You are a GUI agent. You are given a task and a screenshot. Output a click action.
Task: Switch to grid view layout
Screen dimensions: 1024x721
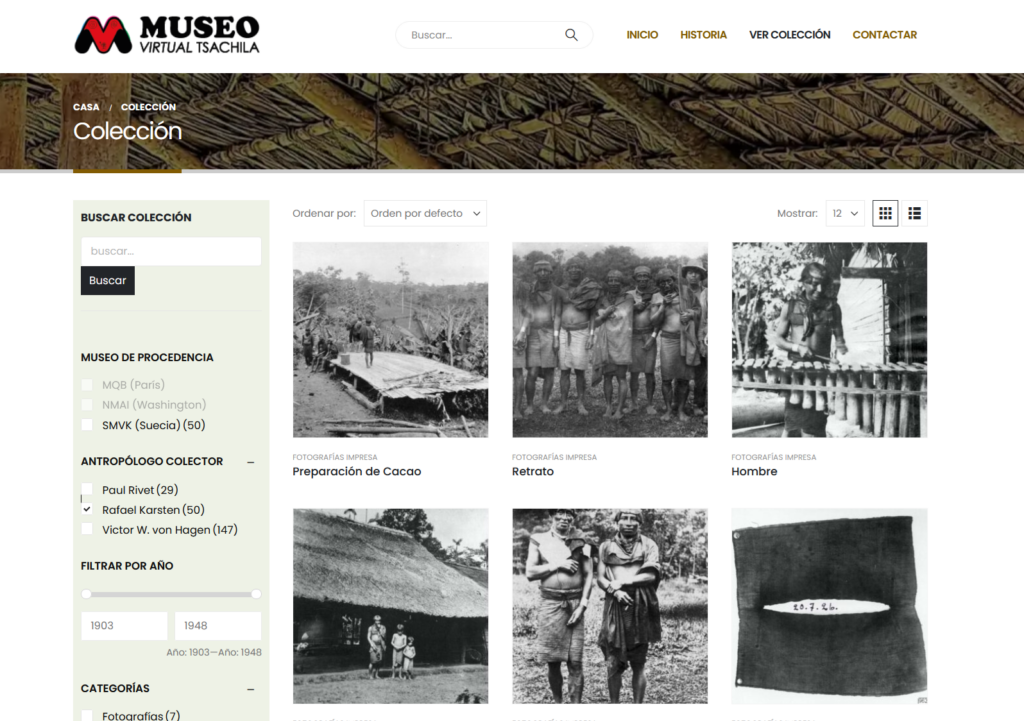(885, 213)
